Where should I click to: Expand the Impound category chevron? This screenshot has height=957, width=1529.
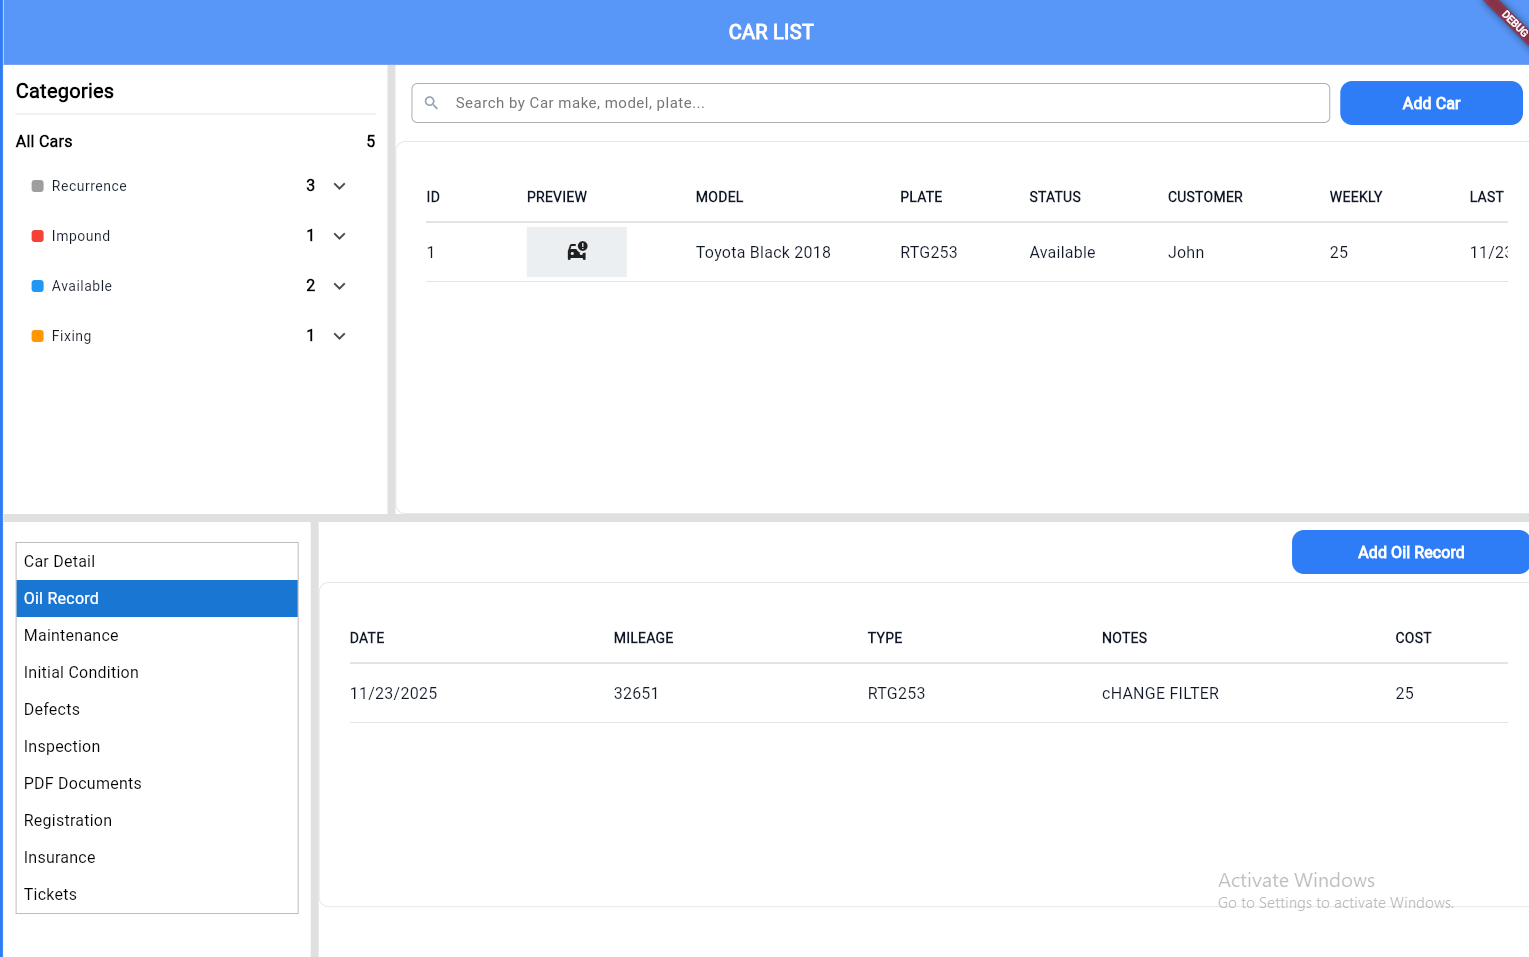(340, 236)
